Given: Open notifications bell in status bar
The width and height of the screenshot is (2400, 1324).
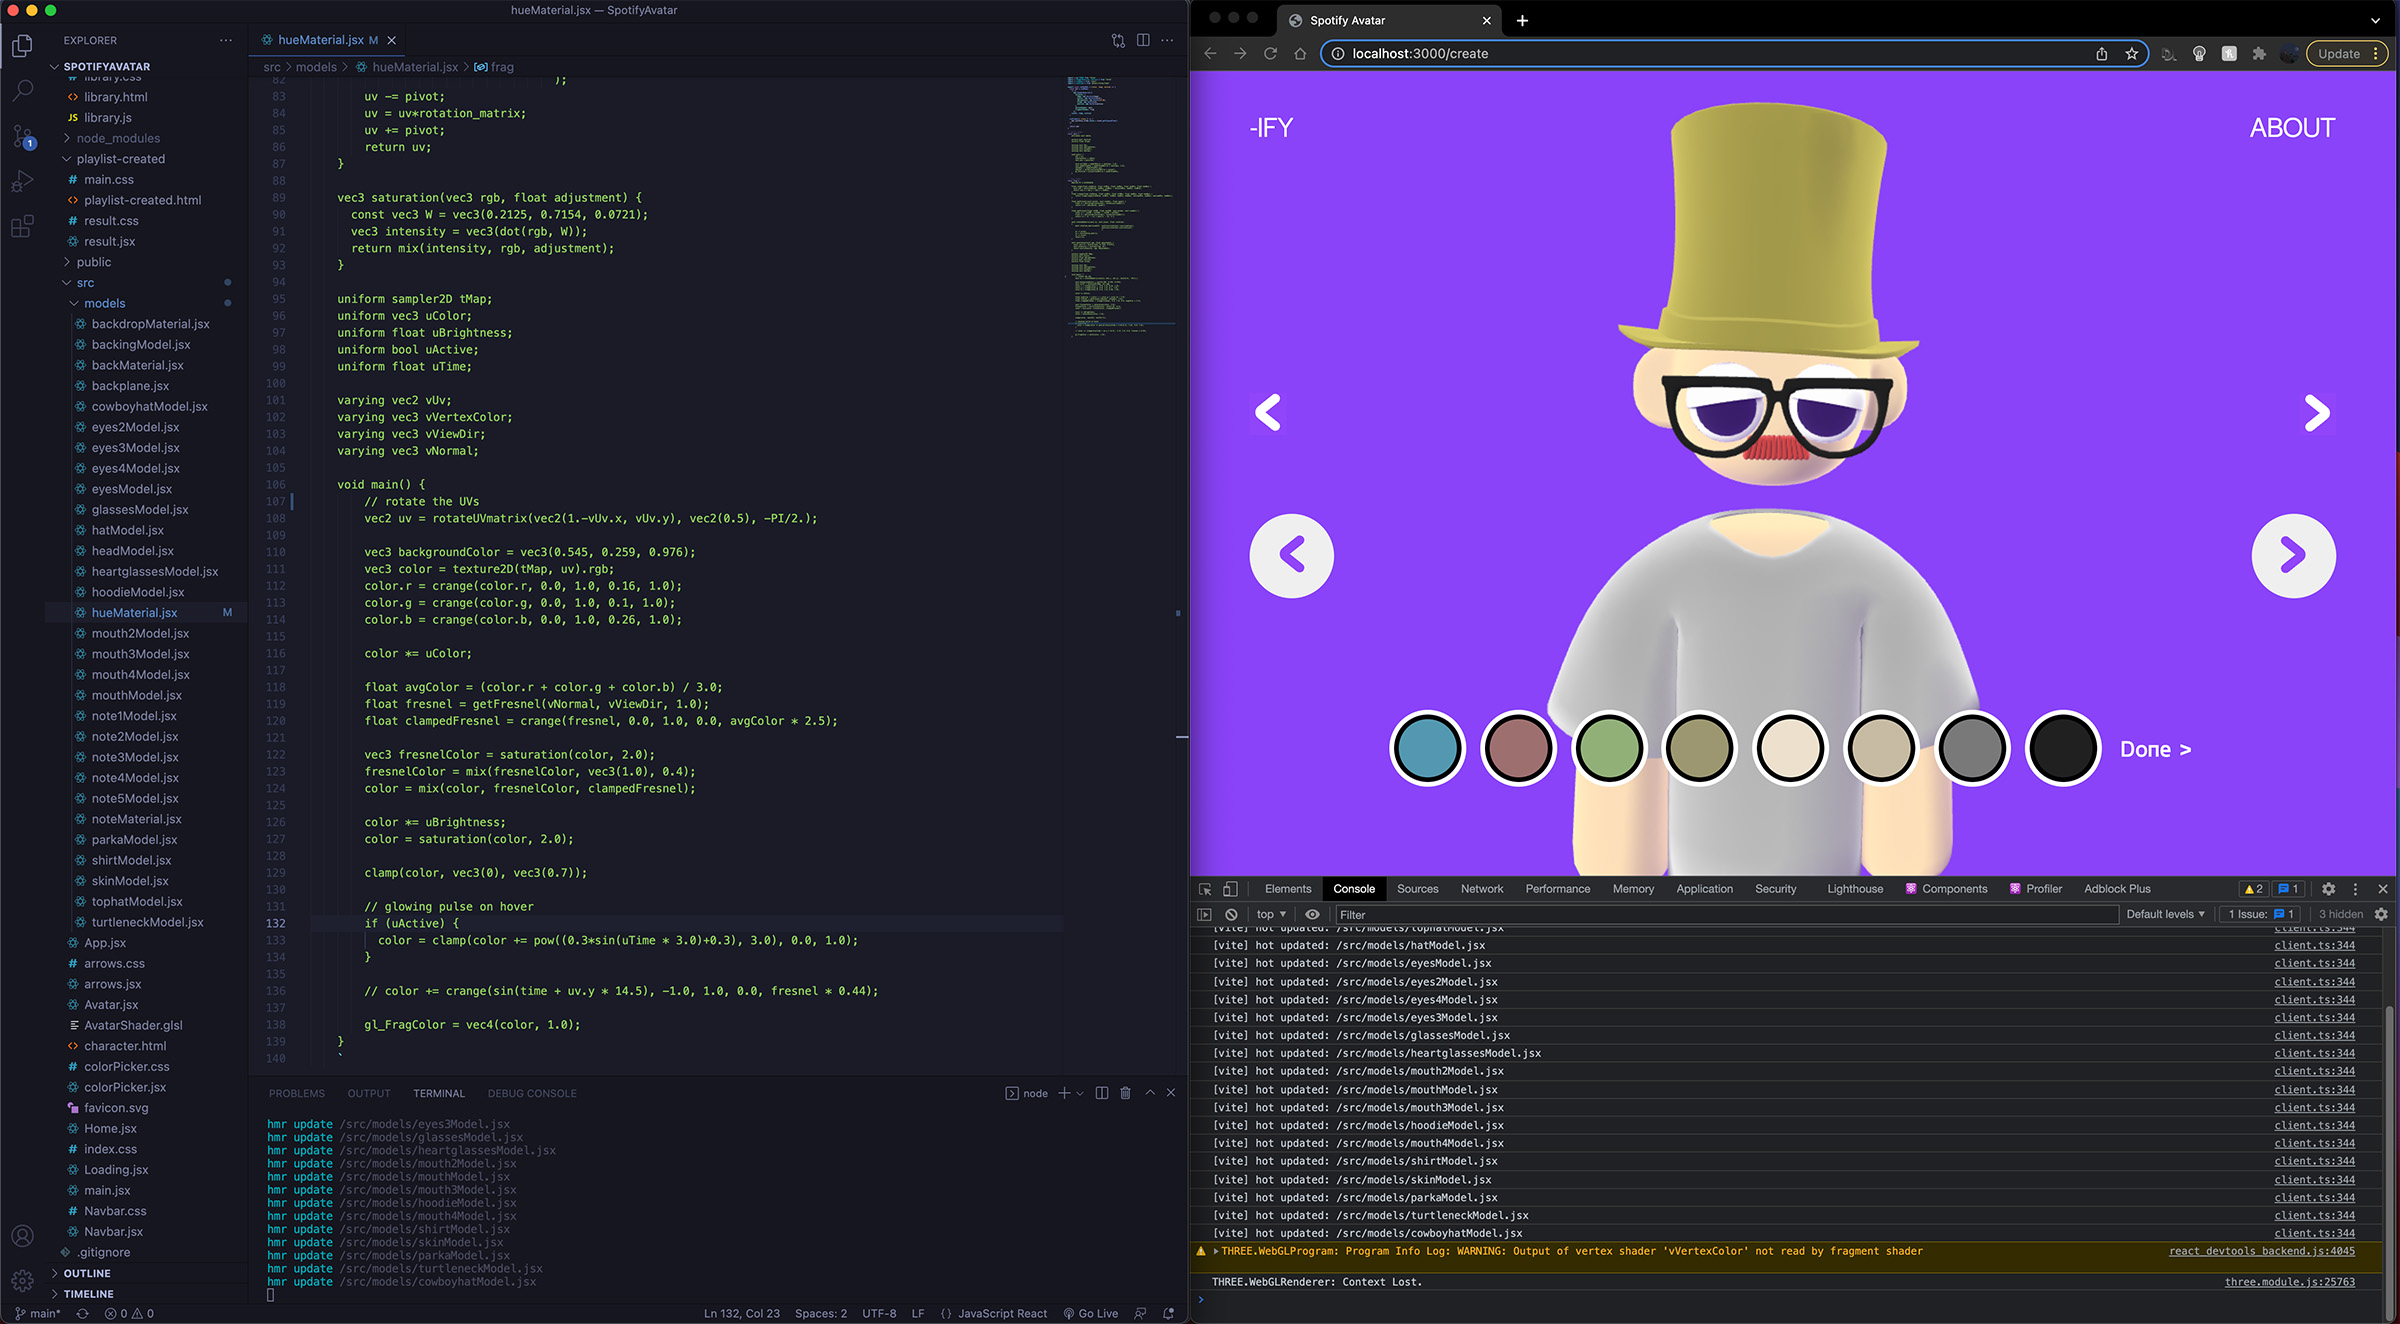Looking at the screenshot, I should [1169, 1314].
